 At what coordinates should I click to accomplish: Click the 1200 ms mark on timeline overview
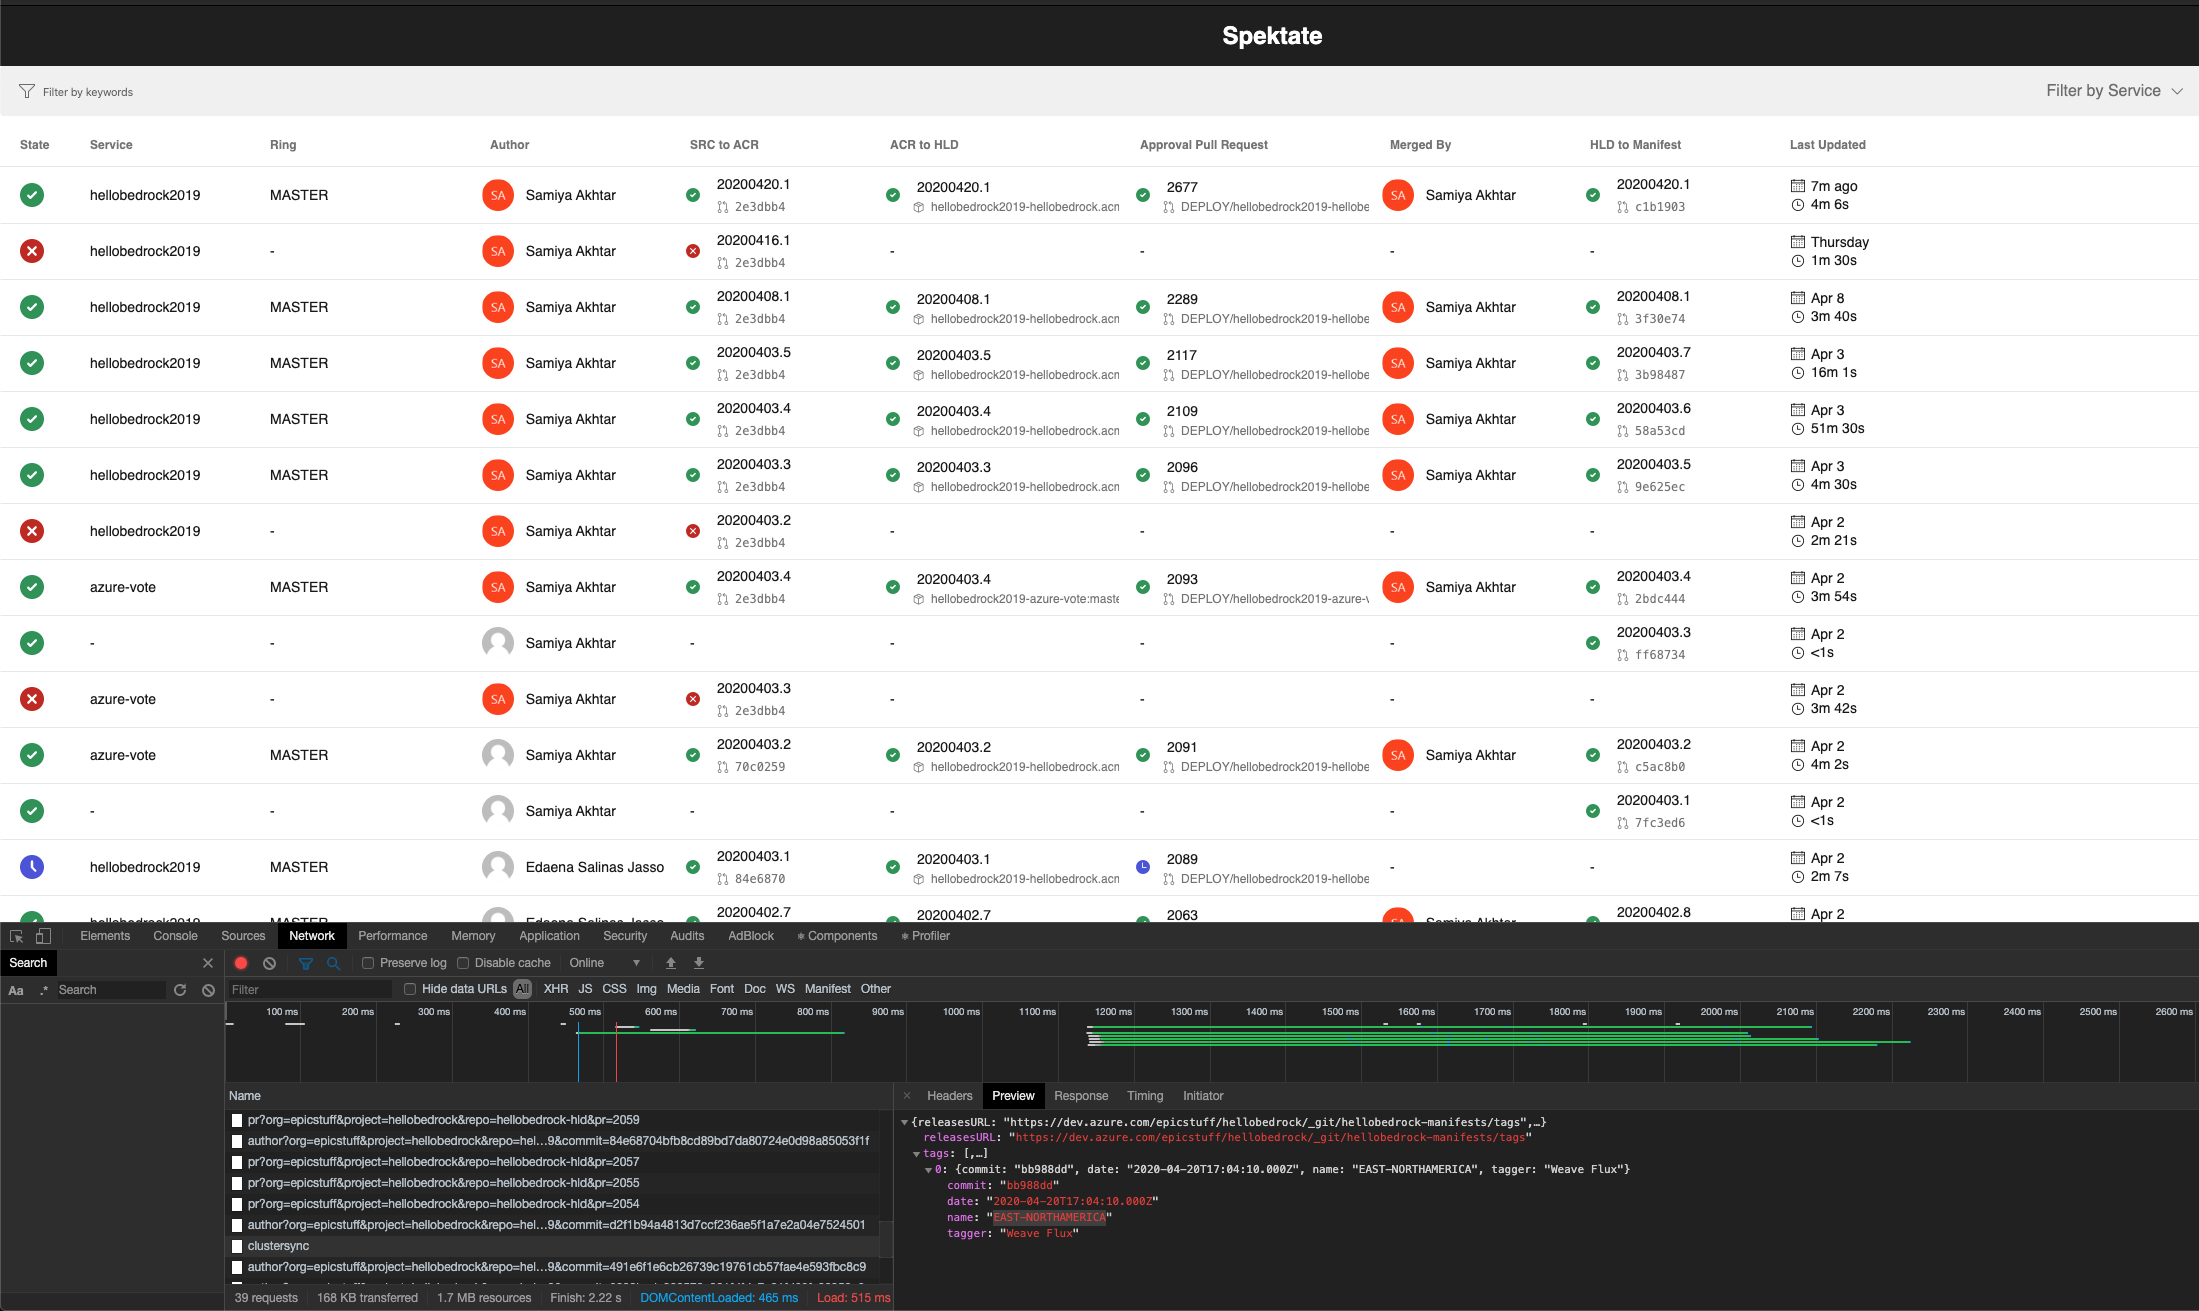[x=1113, y=1012]
